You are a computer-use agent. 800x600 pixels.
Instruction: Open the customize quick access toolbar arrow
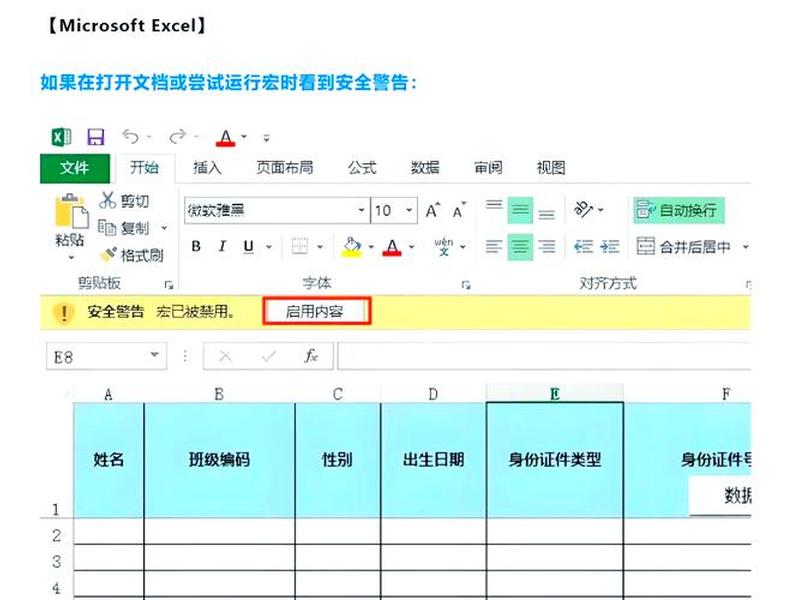click(x=266, y=138)
